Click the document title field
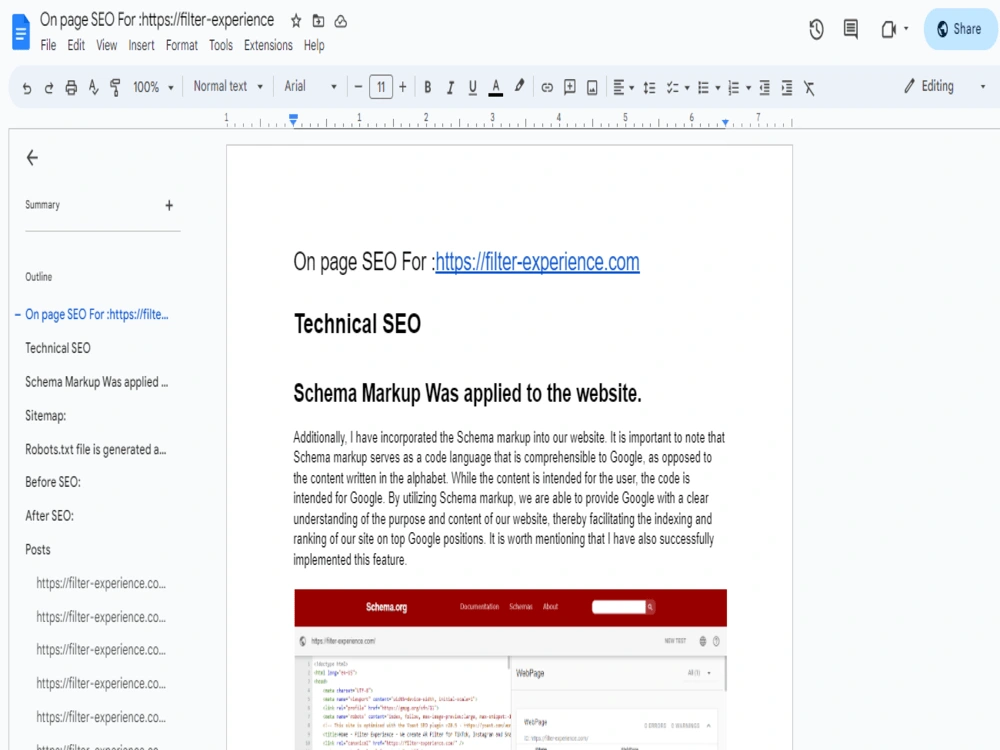 [x=157, y=20]
